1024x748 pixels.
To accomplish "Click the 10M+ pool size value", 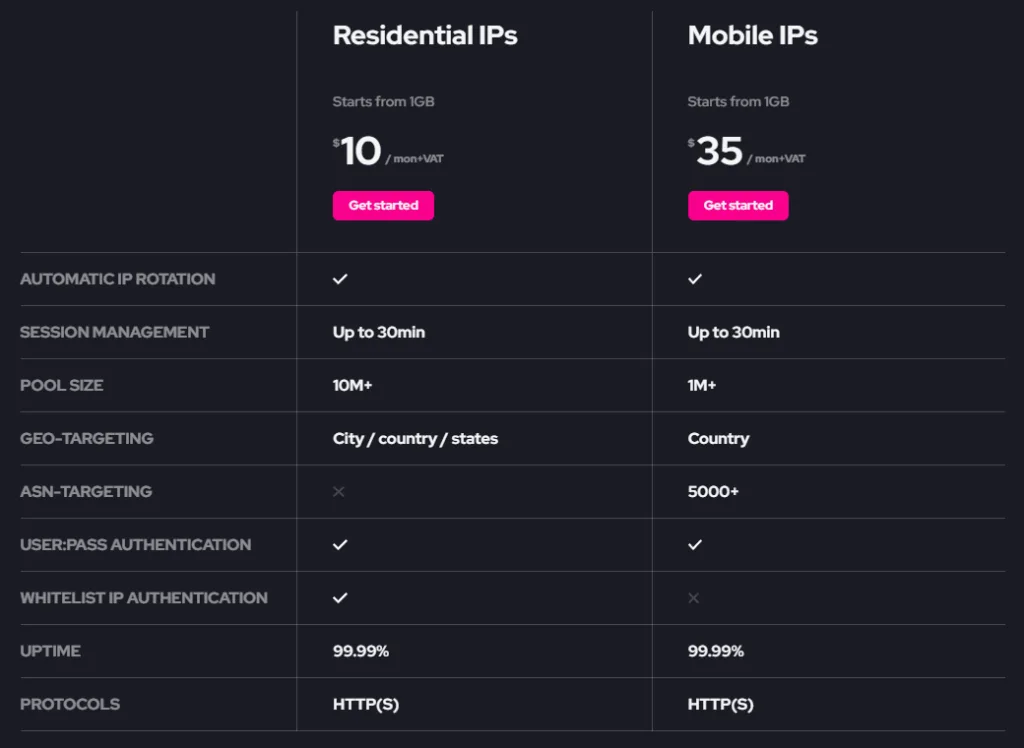I will coord(352,385).
